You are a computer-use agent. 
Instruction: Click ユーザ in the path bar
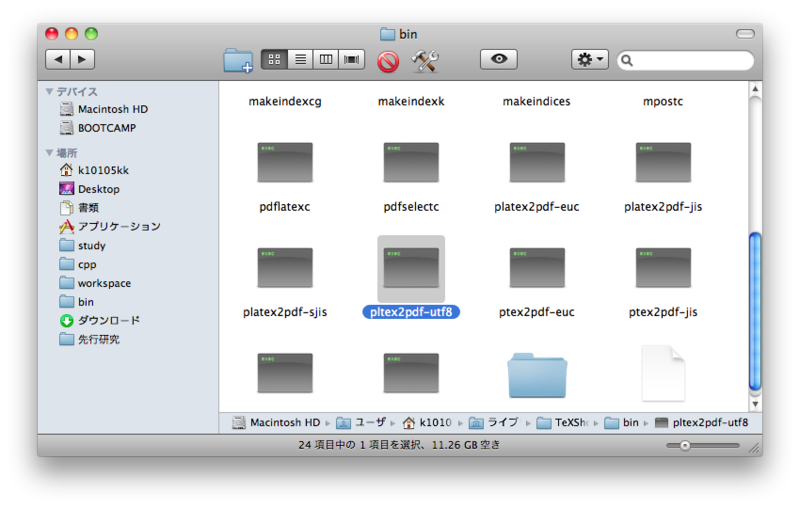click(x=361, y=422)
